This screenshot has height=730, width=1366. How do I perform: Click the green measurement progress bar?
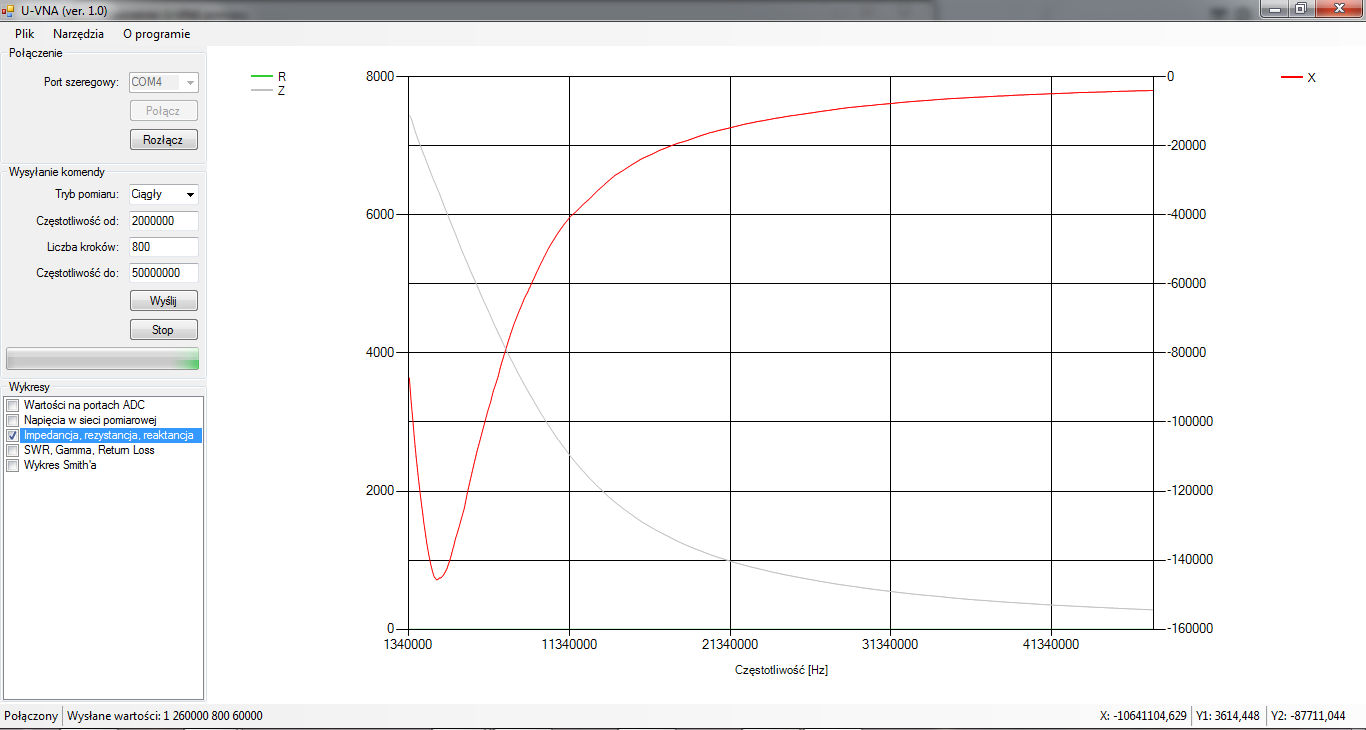(x=102, y=359)
